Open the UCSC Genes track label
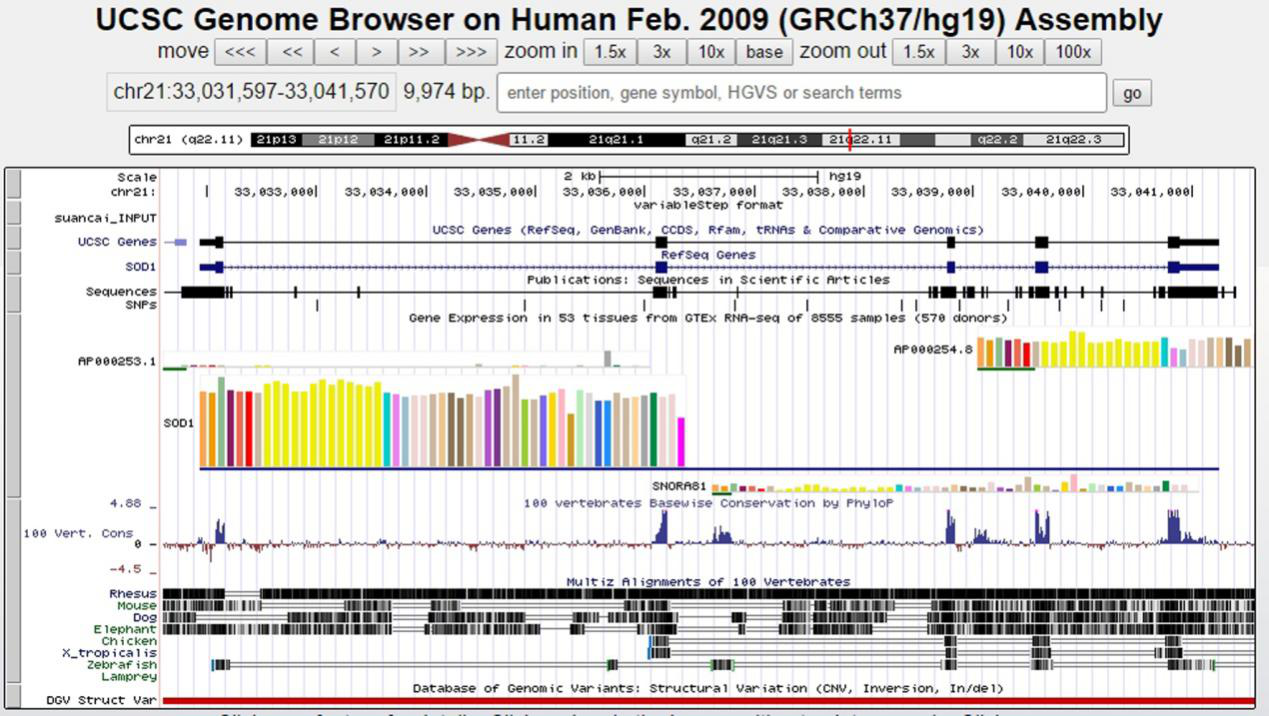Screen dimensions: 1269x716 point(117,242)
